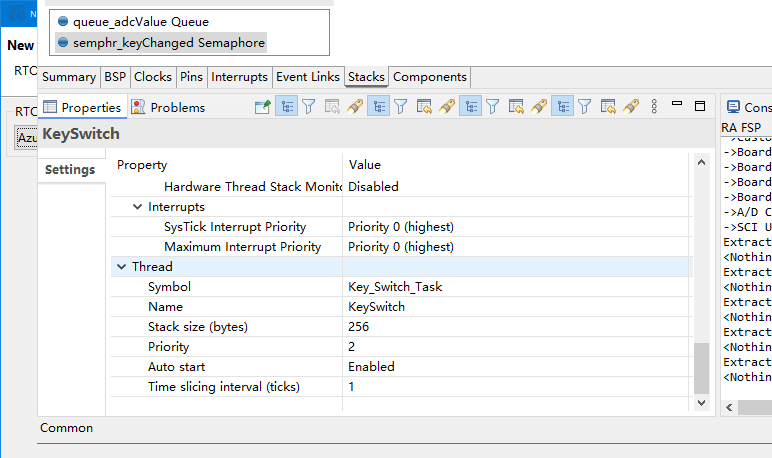Select the Stacks tab
The width and height of the screenshot is (772, 458).
pos(366,77)
